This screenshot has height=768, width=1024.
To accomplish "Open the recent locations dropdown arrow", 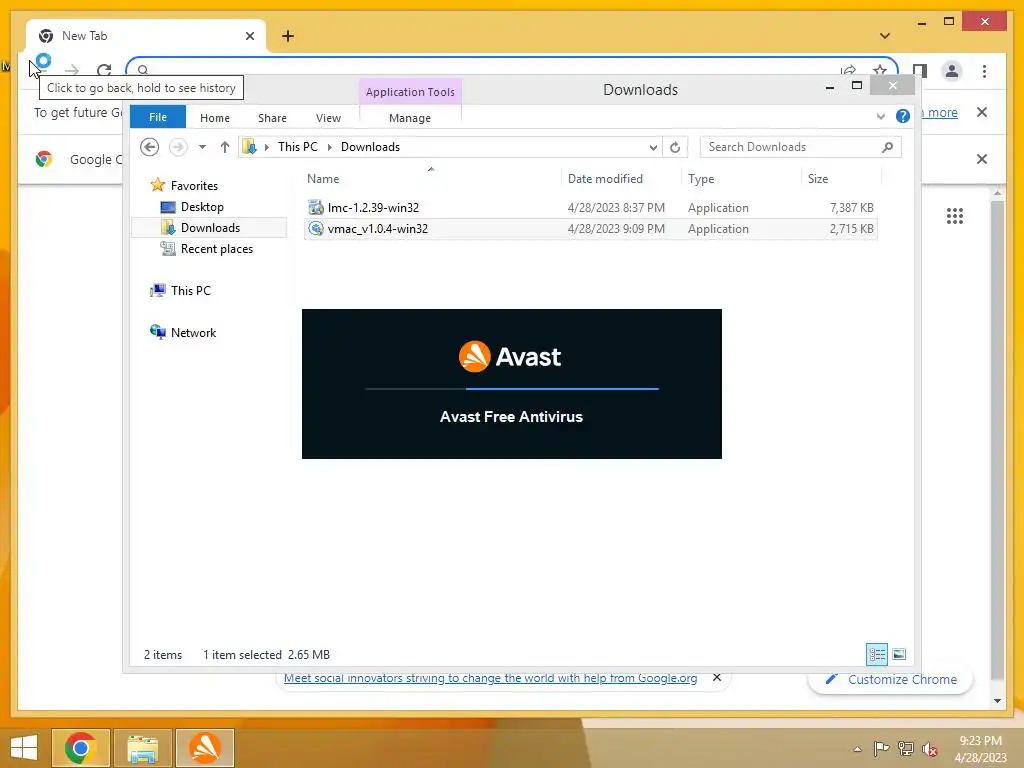I will click(202, 147).
